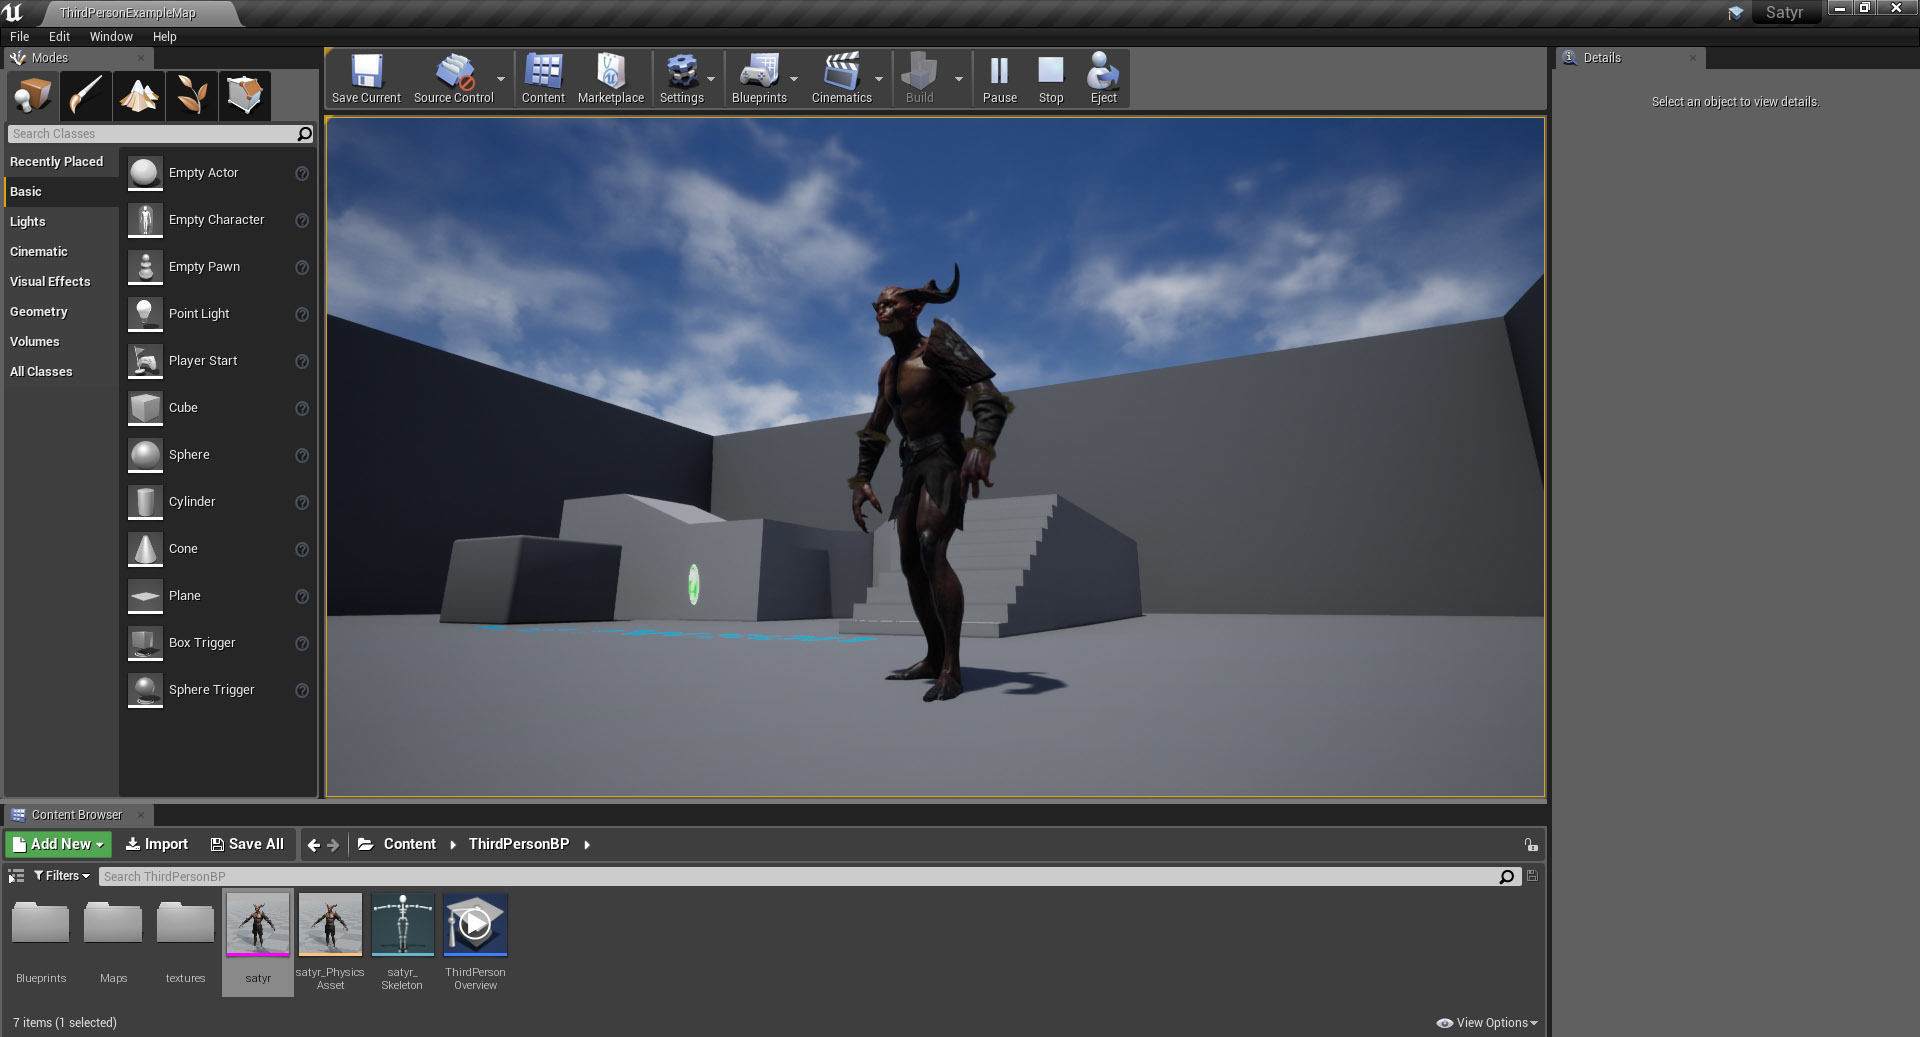Select the Place mode icon

tap(33, 96)
